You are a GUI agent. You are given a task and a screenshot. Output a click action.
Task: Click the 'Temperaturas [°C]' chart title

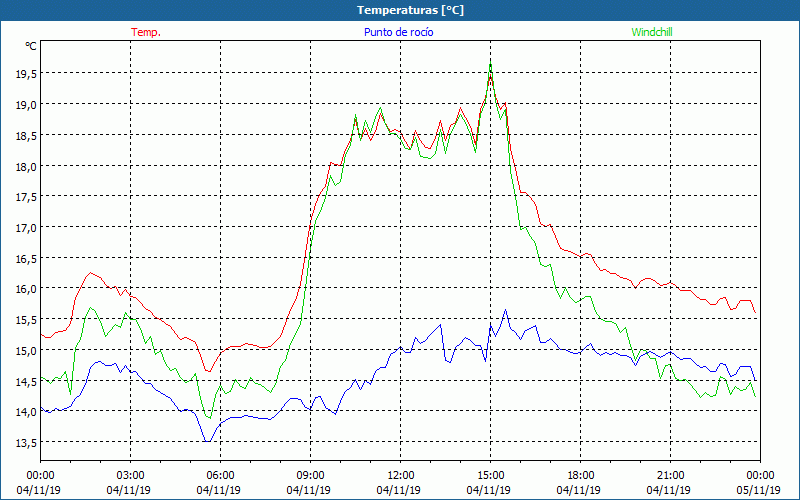point(410,10)
